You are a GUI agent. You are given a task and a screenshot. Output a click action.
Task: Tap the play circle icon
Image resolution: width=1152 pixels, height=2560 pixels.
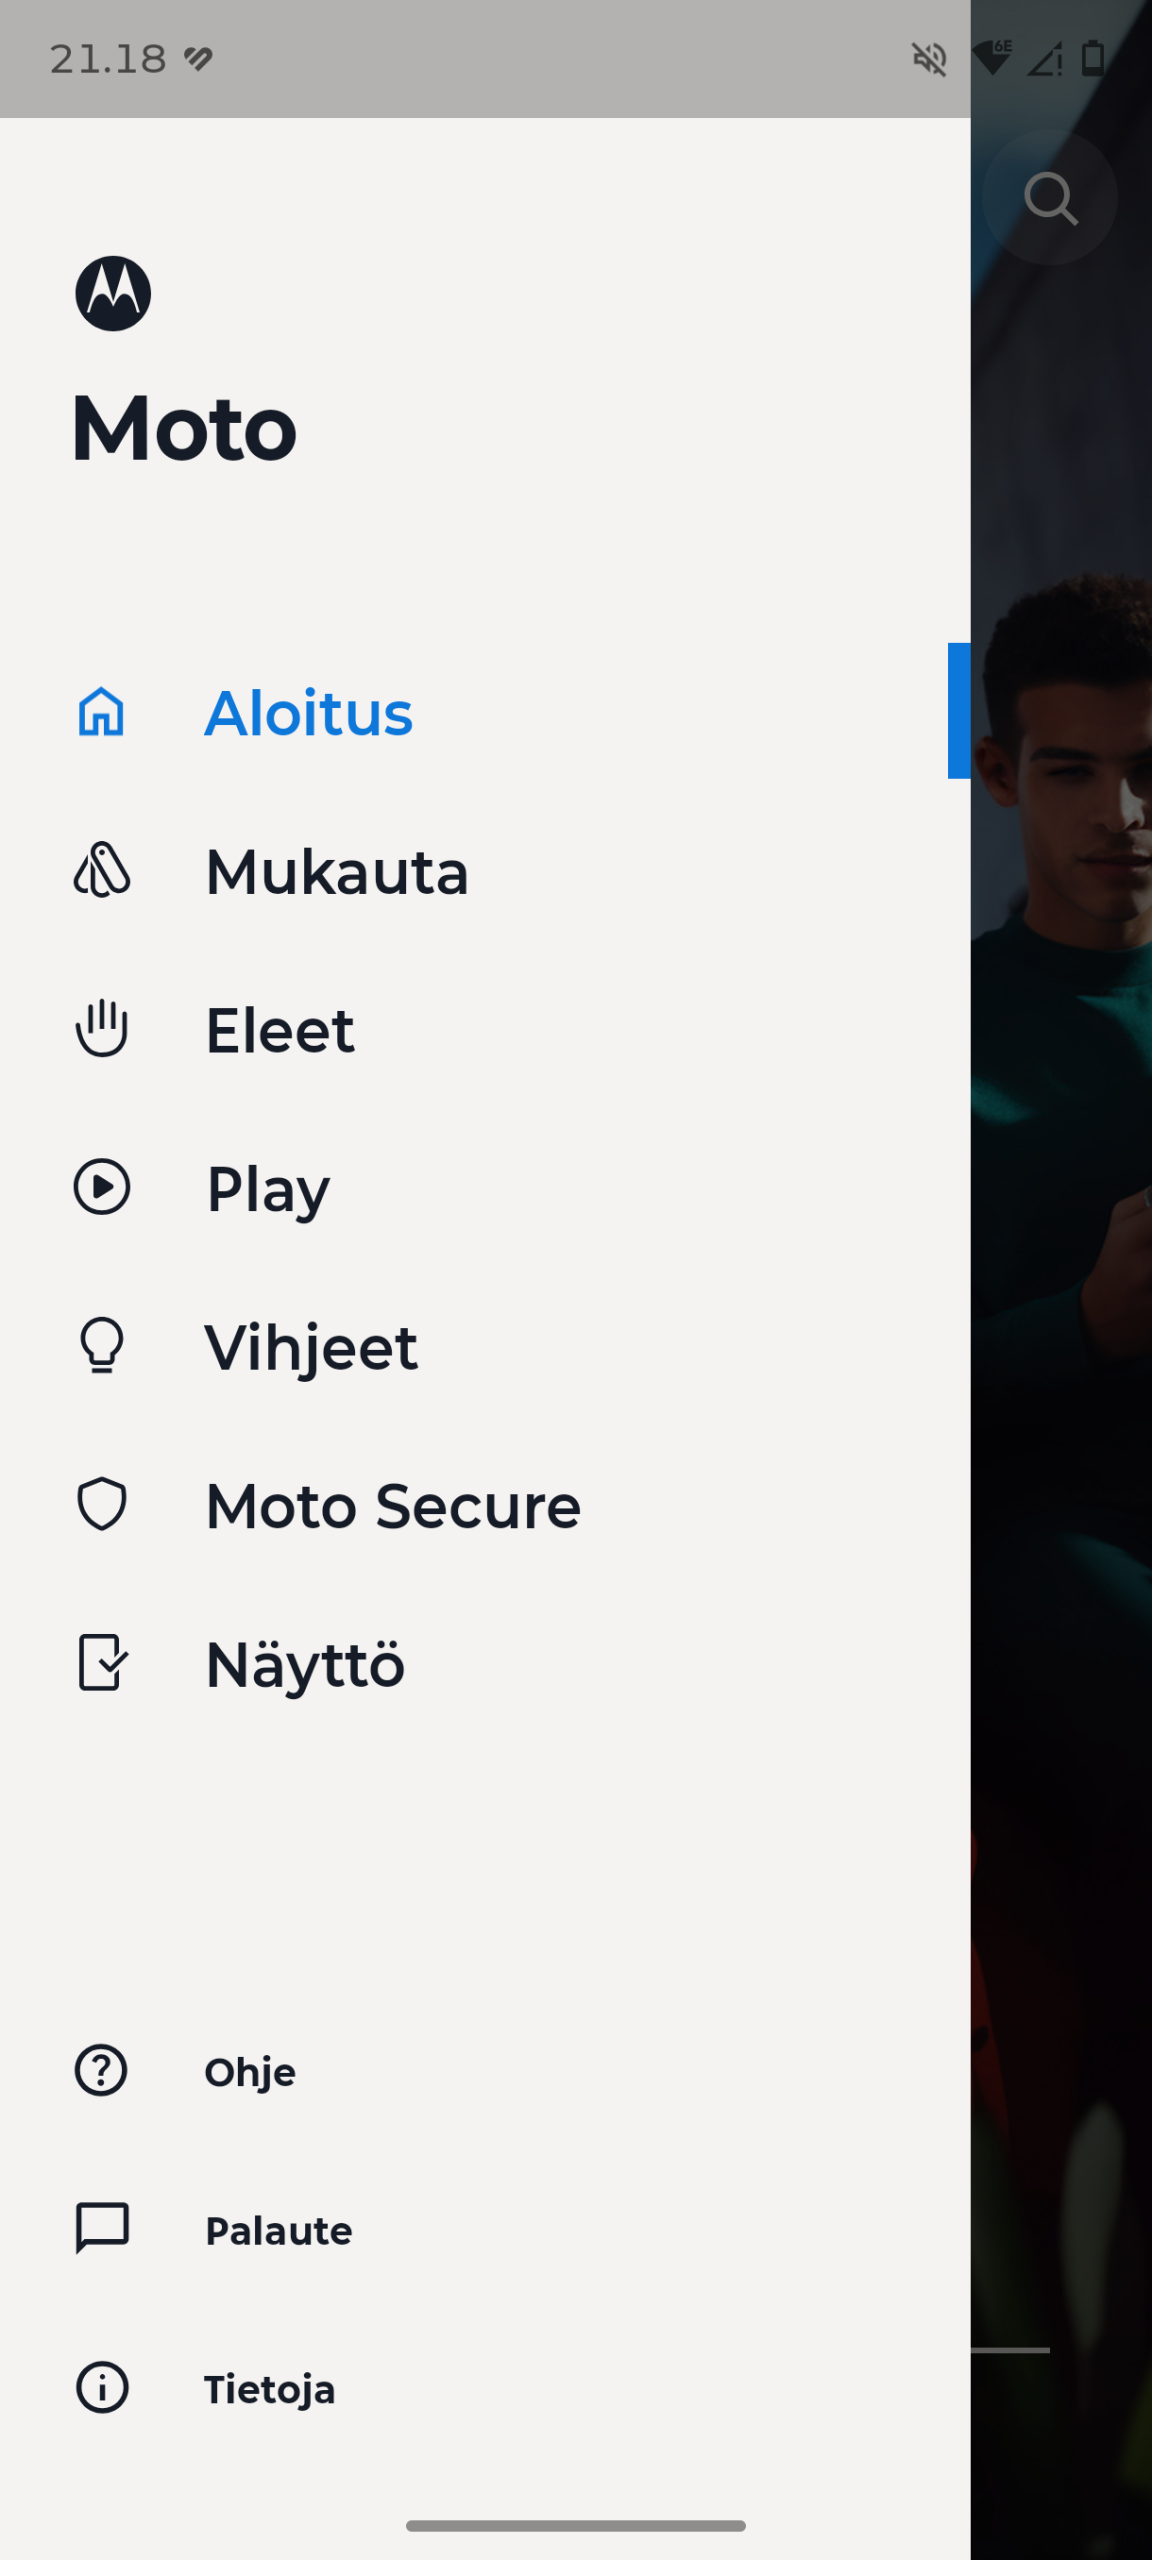(x=102, y=1187)
